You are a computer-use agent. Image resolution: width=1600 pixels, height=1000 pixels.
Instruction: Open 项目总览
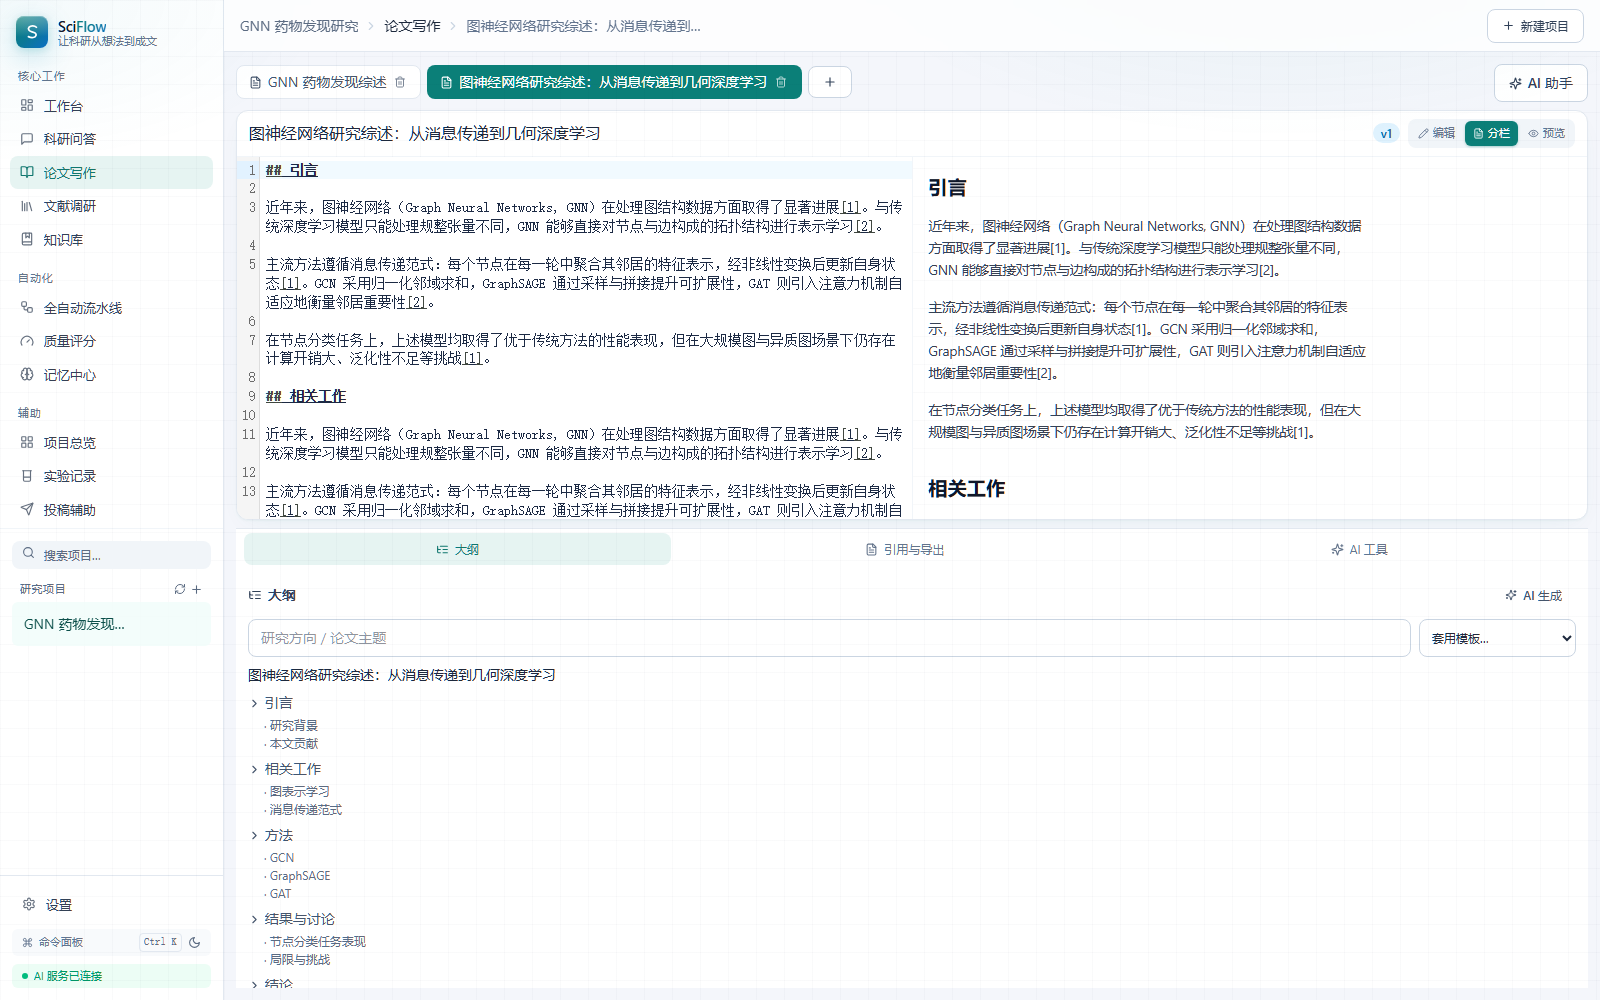tap(111, 443)
